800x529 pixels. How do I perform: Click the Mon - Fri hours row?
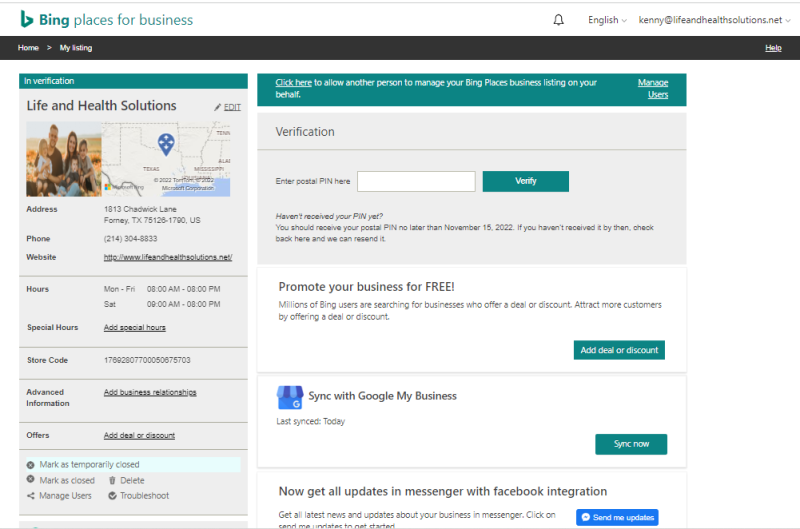point(162,289)
